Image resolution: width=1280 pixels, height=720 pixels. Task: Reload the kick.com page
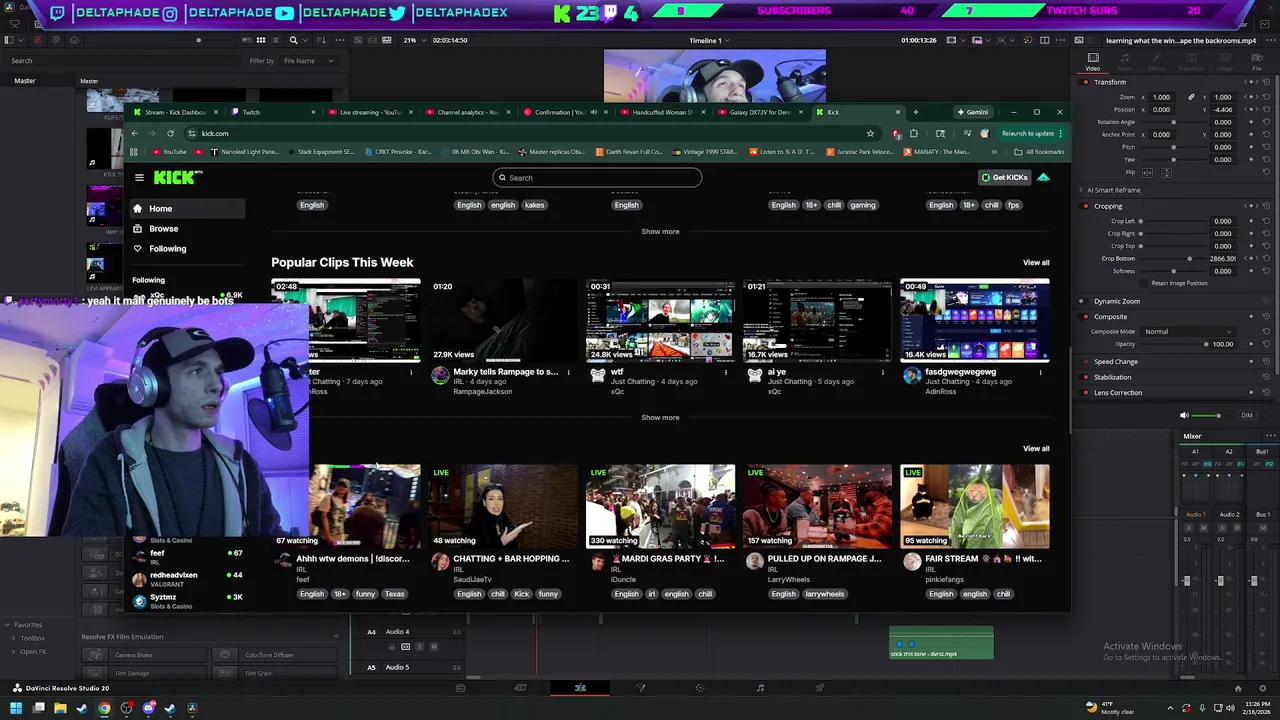tap(171, 133)
